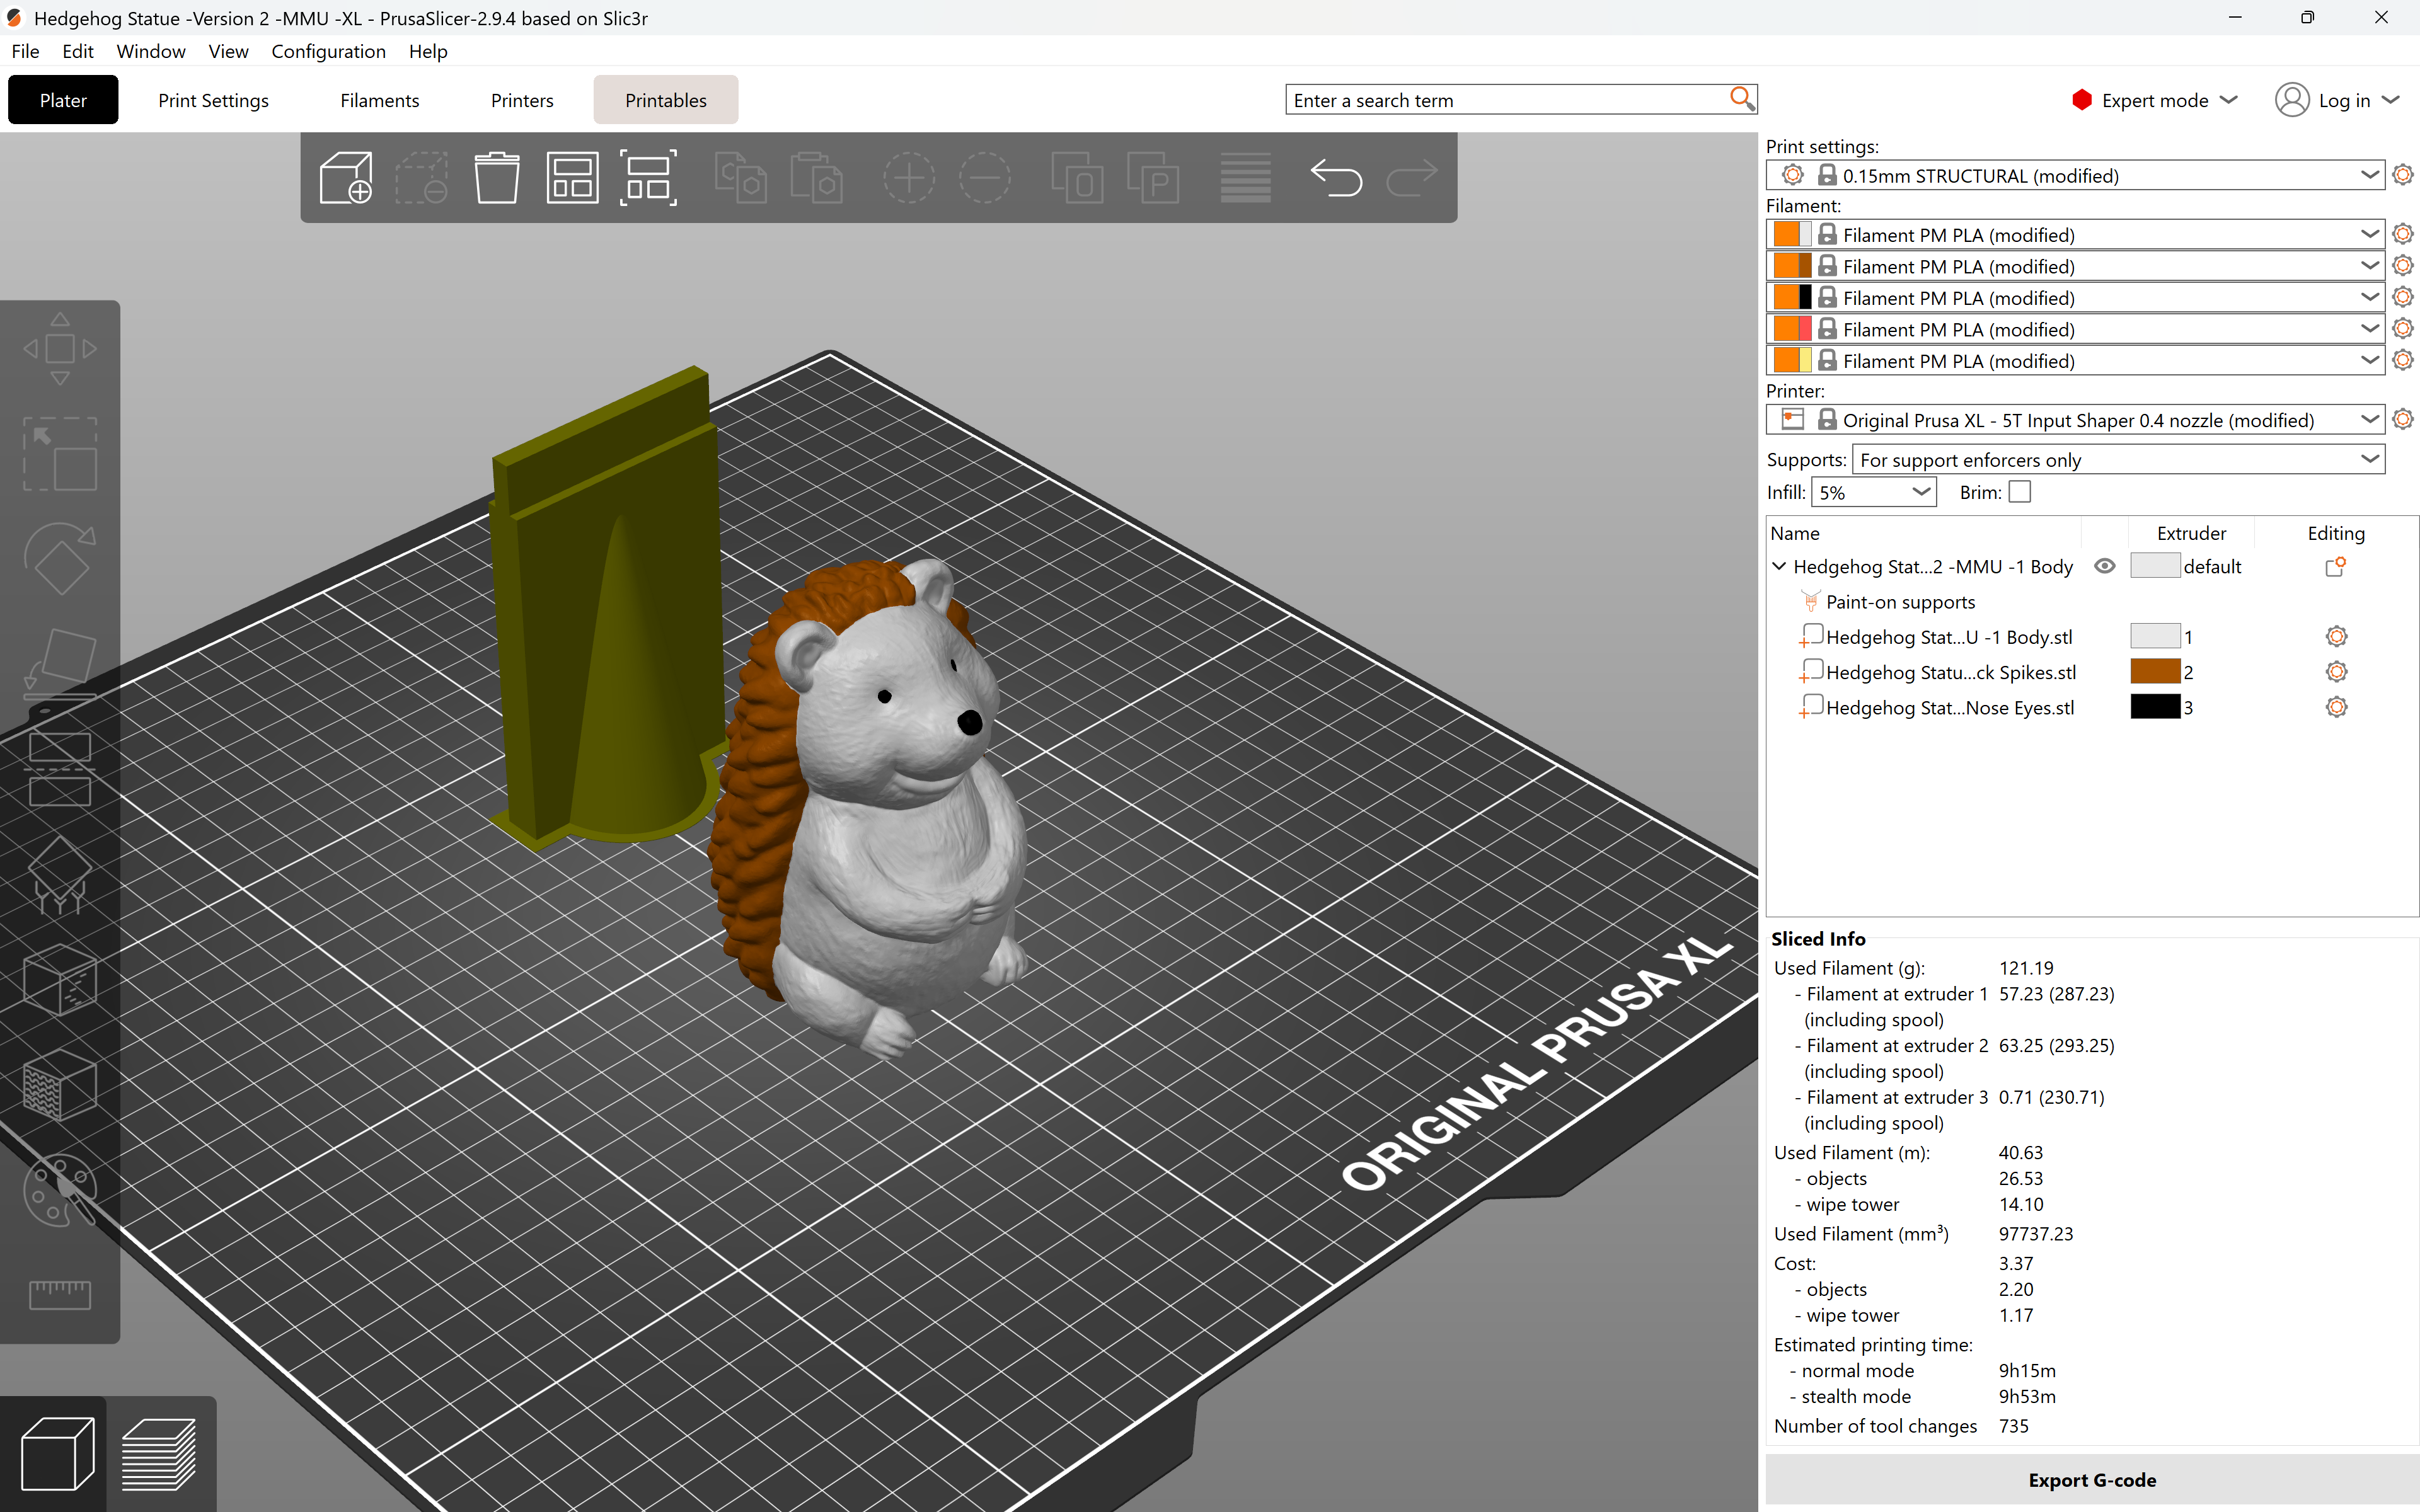Select the Scale tool in left sidebar
Image resolution: width=2420 pixels, height=1512 pixels.
point(60,454)
